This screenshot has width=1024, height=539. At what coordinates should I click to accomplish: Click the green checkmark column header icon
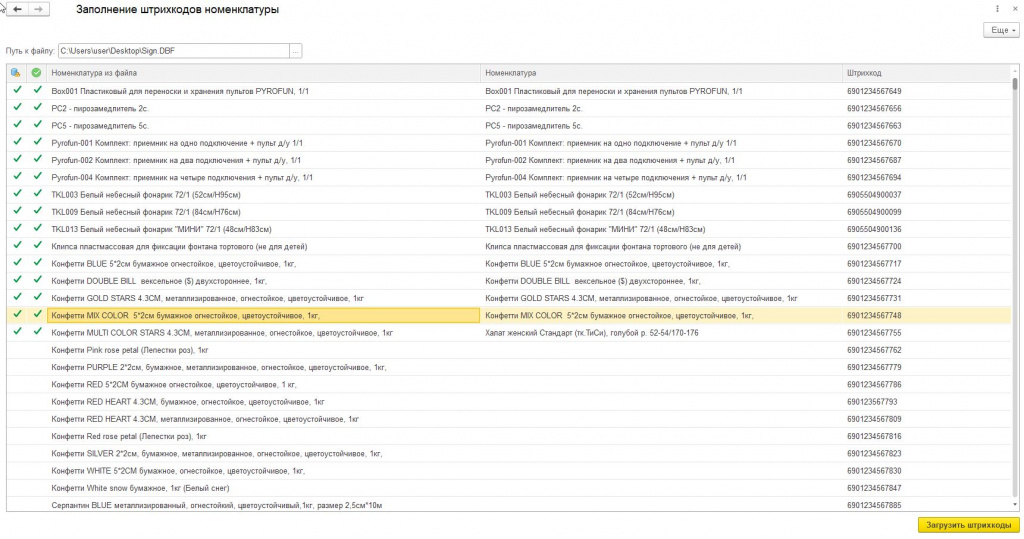[x=36, y=73]
